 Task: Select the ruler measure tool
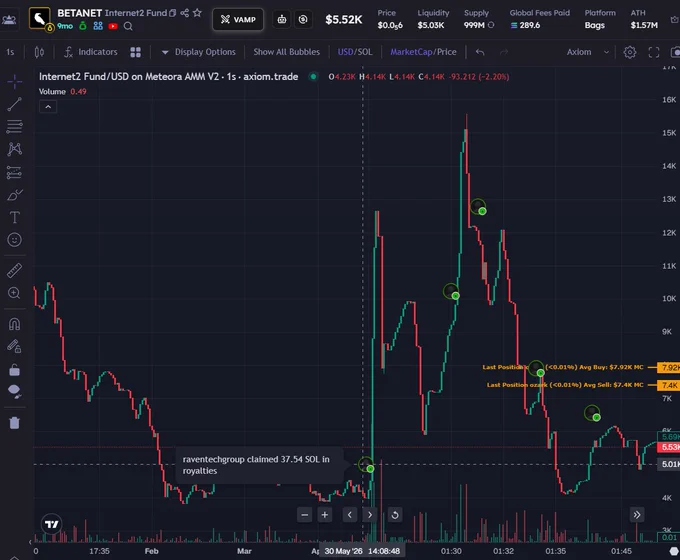(x=14, y=270)
